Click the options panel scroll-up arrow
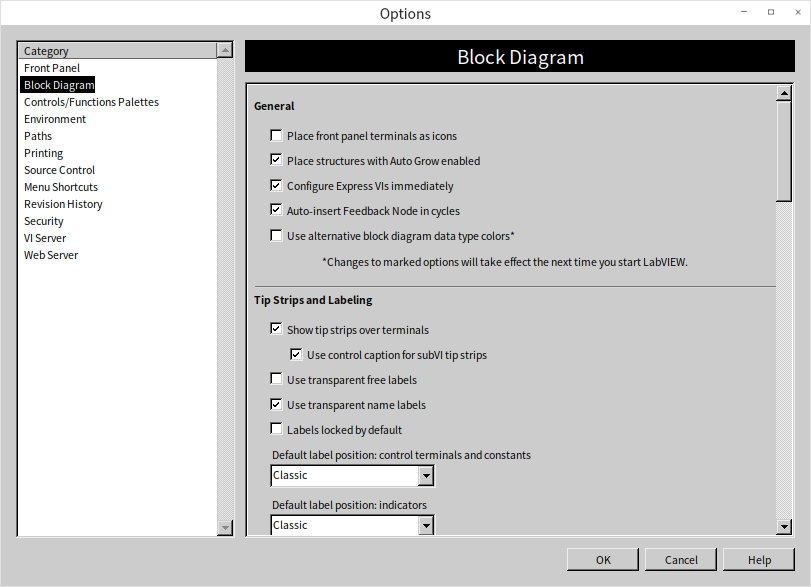The height and width of the screenshot is (587, 811). click(x=784, y=93)
